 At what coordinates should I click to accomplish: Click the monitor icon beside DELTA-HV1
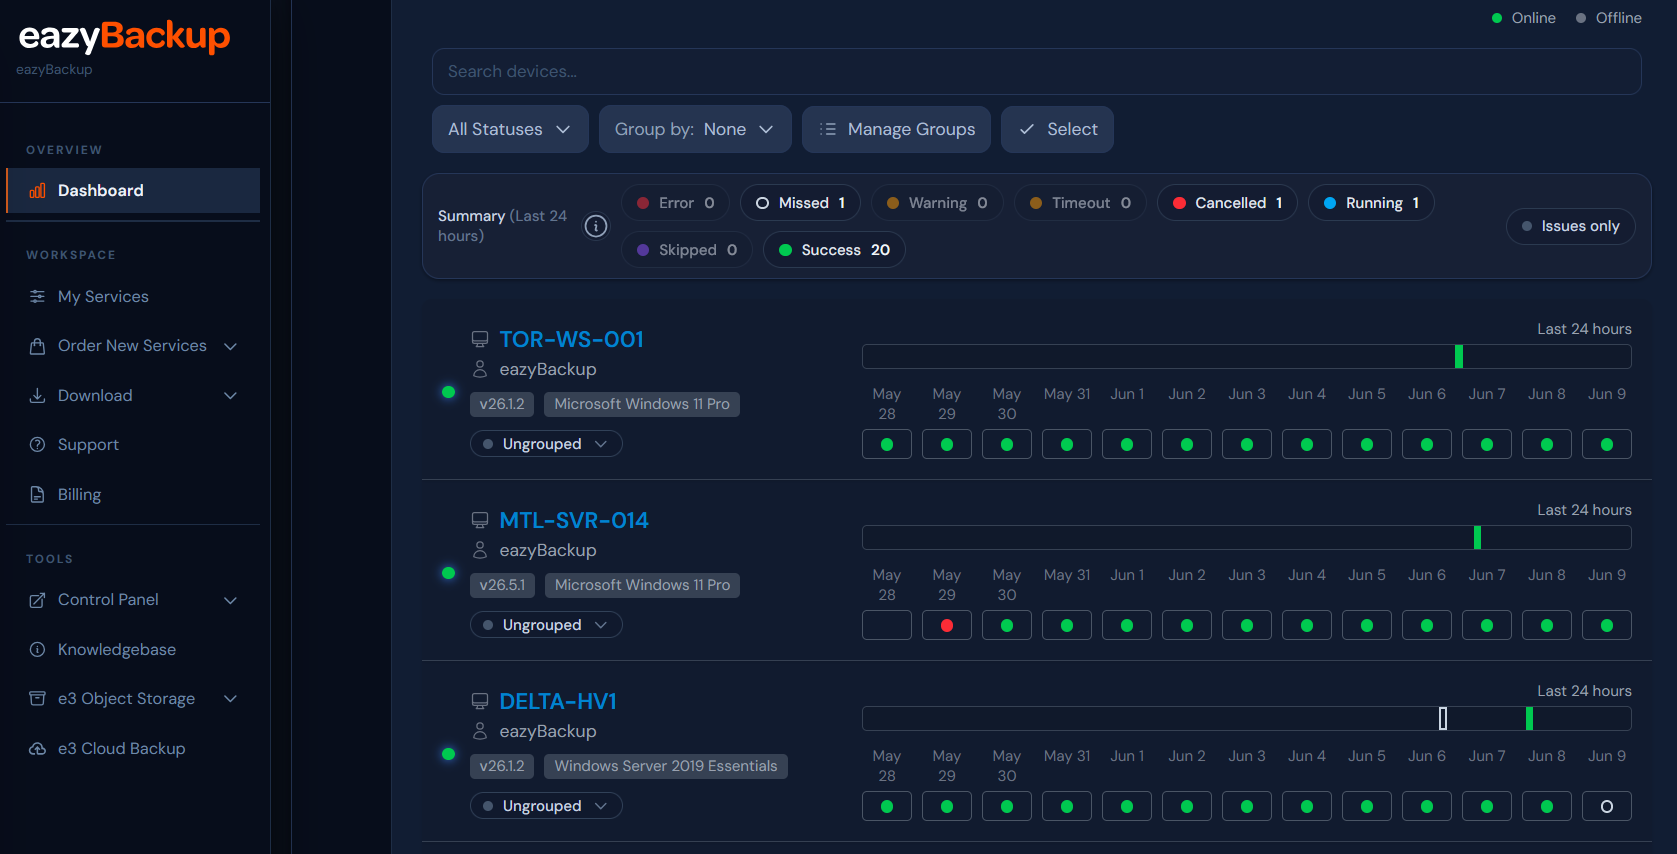pos(480,701)
